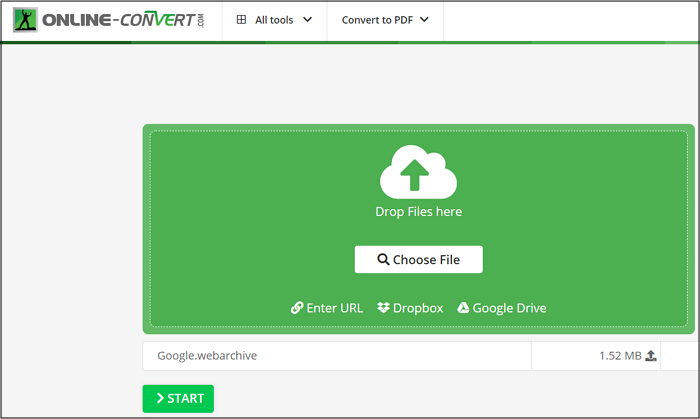This screenshot has height=419, width=700.
Task: Click the grid icon beside All tools
Action: 241,20
